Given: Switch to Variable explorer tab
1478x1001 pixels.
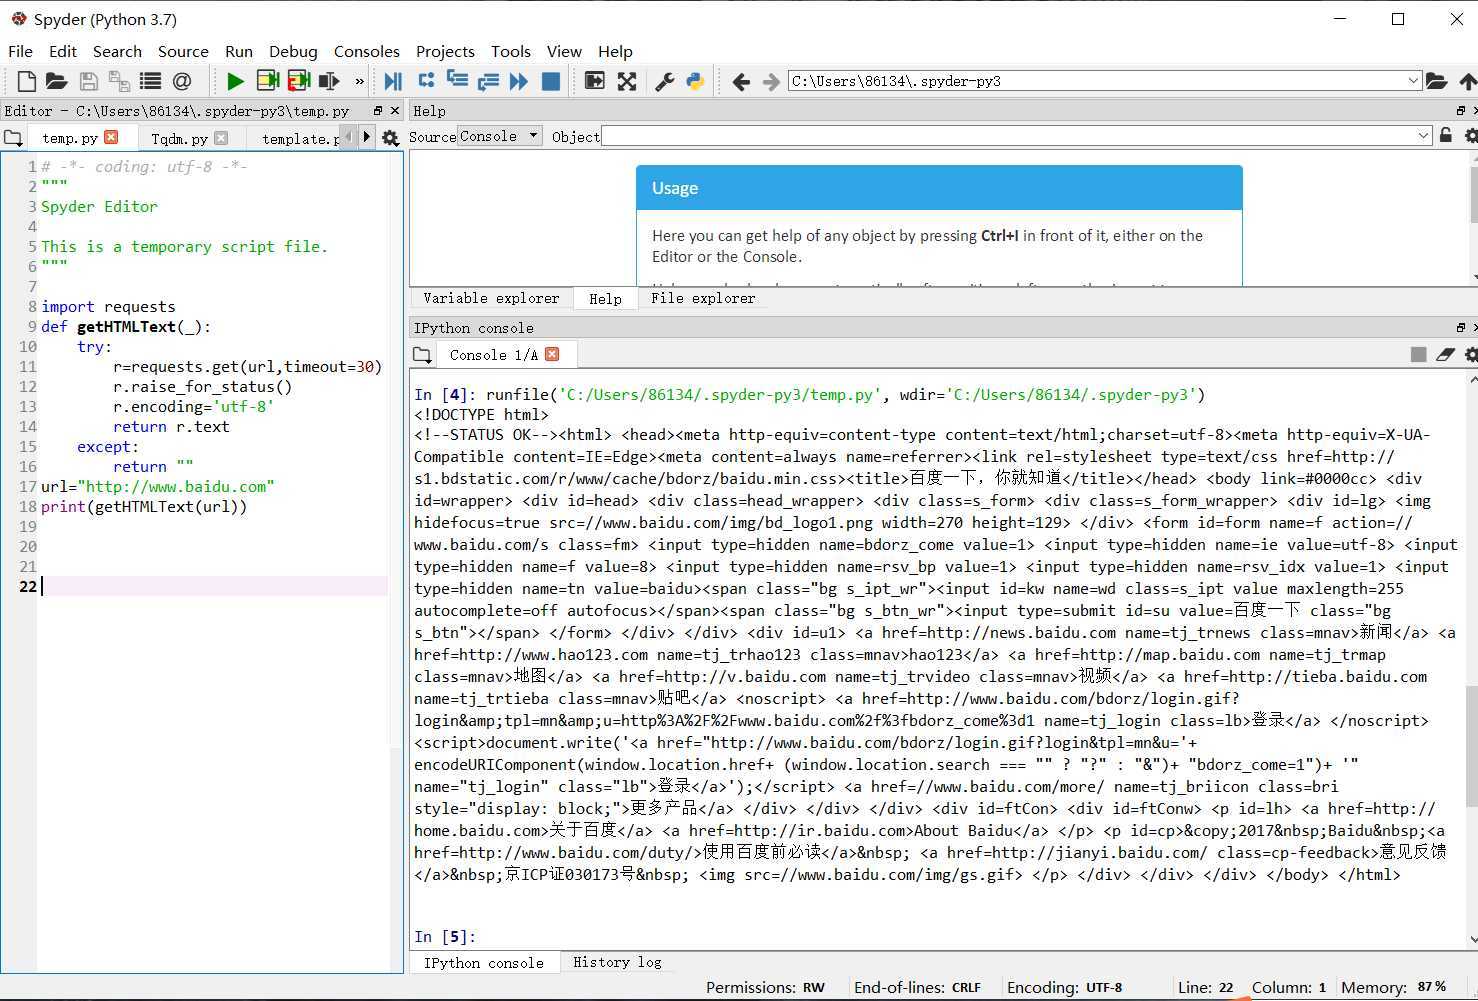Looking at the screenshot, I should click(x=491, y=298).
